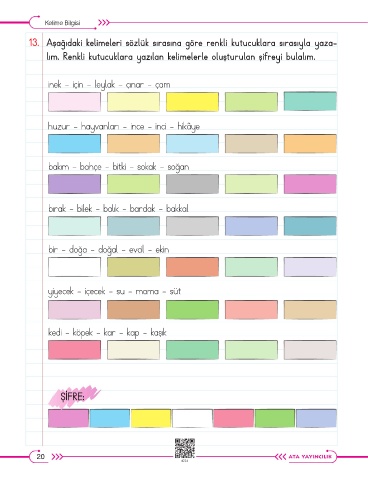Screen dimensions: 368x480
Task: Click the white box in ŞİFRE row
Action: 192,418
